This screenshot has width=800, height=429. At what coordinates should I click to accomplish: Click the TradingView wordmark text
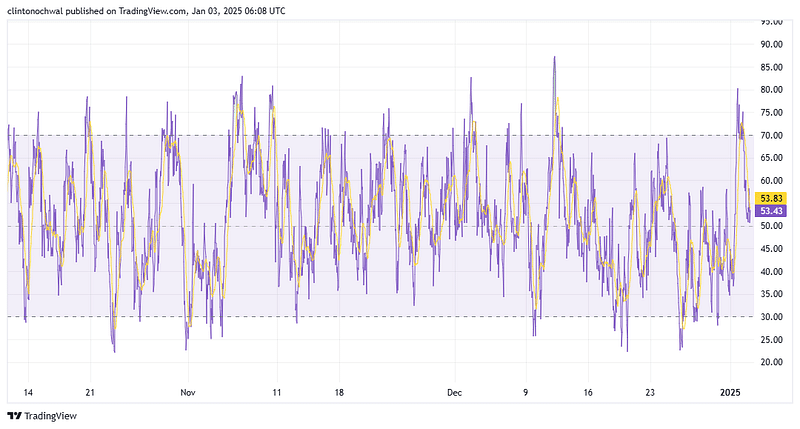coord(51,416)
